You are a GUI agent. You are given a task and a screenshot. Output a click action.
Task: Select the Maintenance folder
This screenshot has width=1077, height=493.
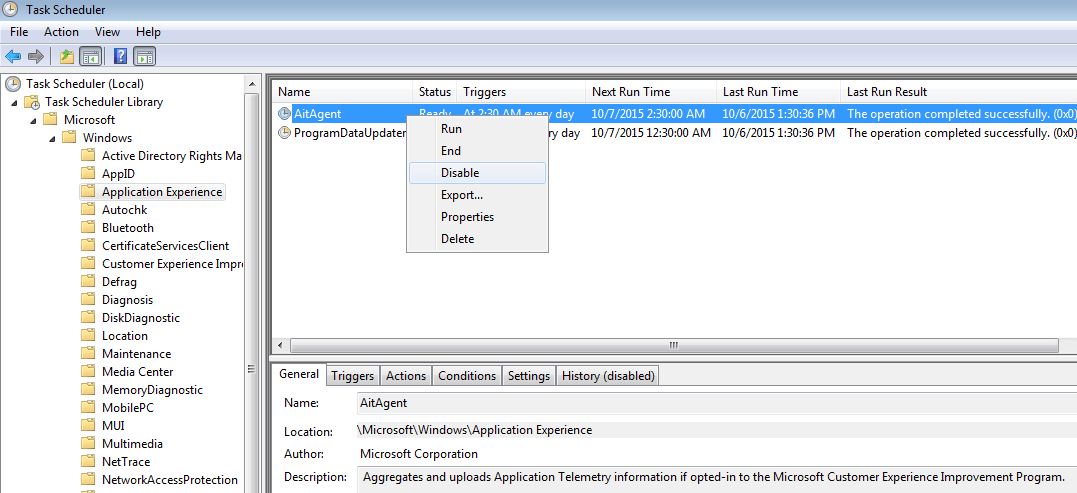(x=137, y=354)
